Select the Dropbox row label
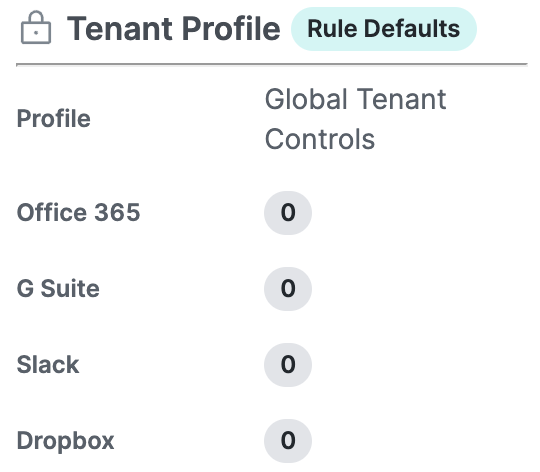 pos(65,441)
